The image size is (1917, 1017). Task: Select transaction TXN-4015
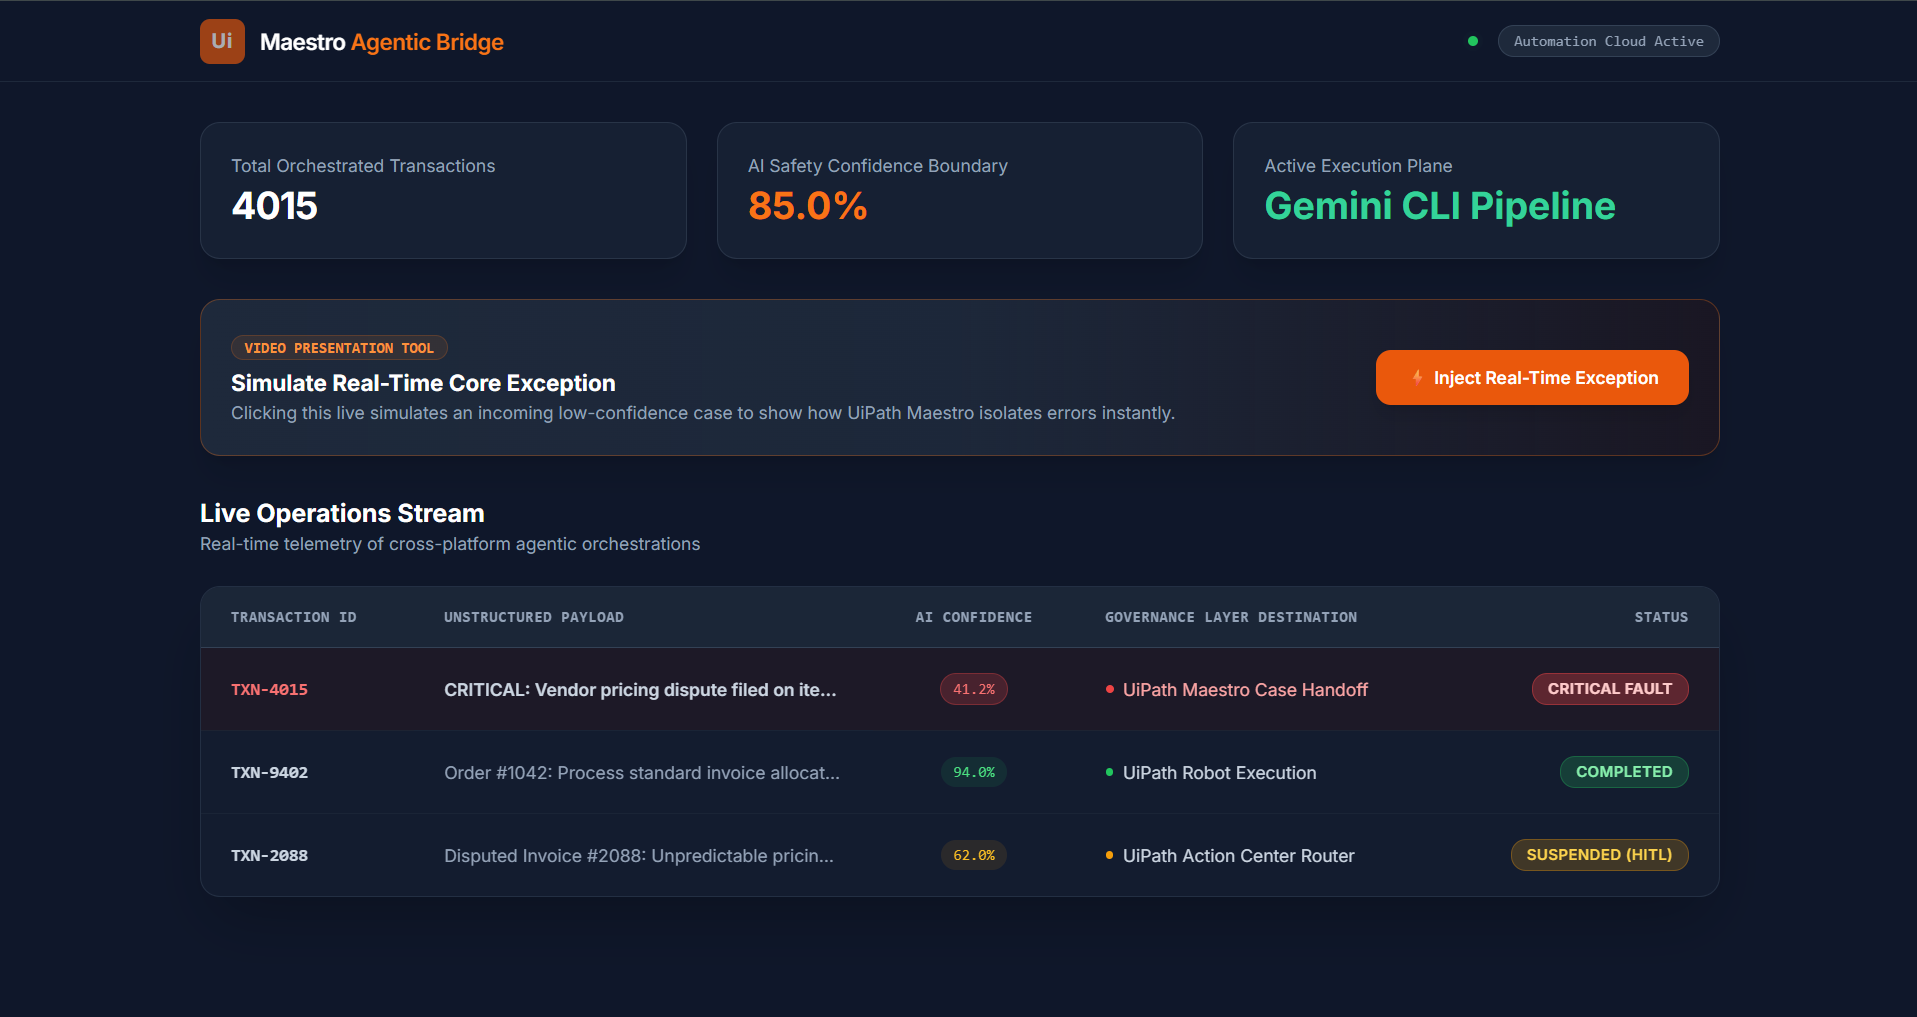270,689
